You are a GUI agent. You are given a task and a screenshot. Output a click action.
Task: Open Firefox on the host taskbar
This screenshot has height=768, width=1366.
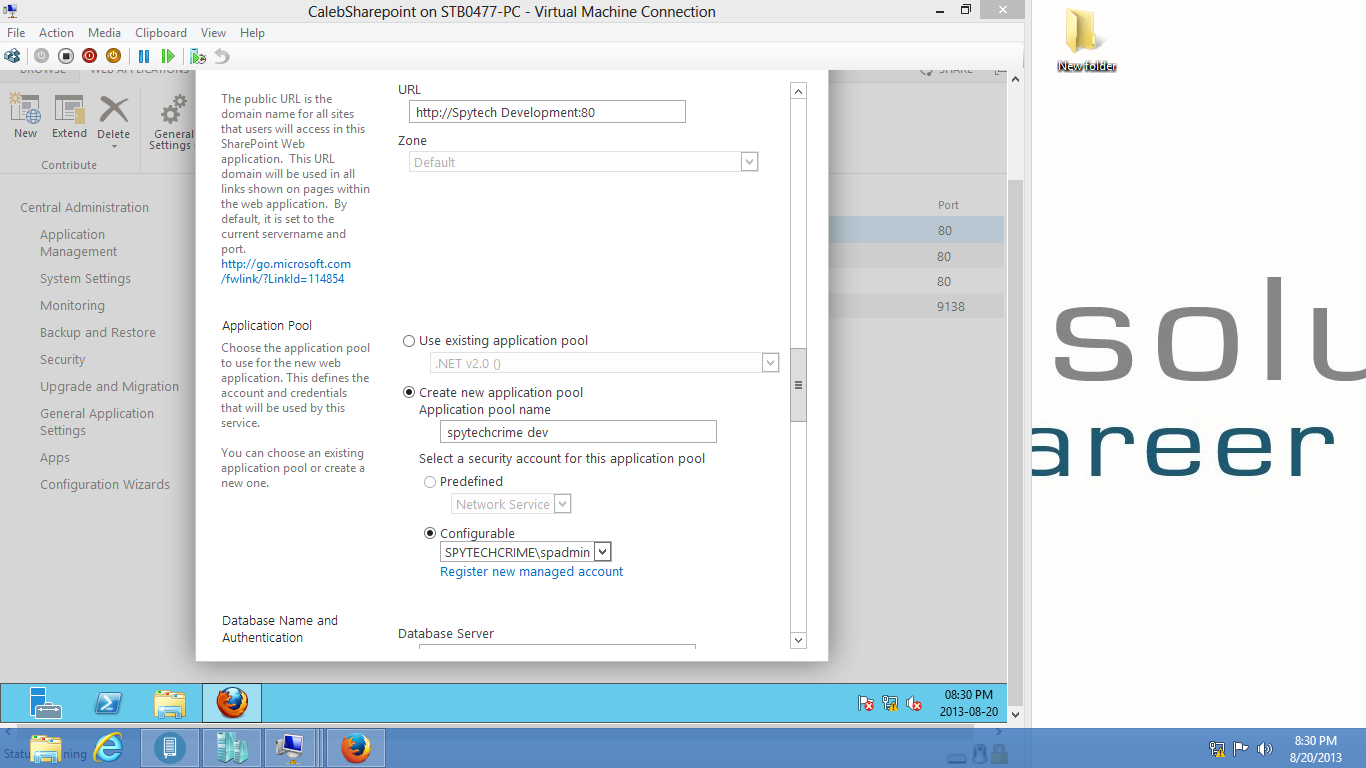point(355,748)
